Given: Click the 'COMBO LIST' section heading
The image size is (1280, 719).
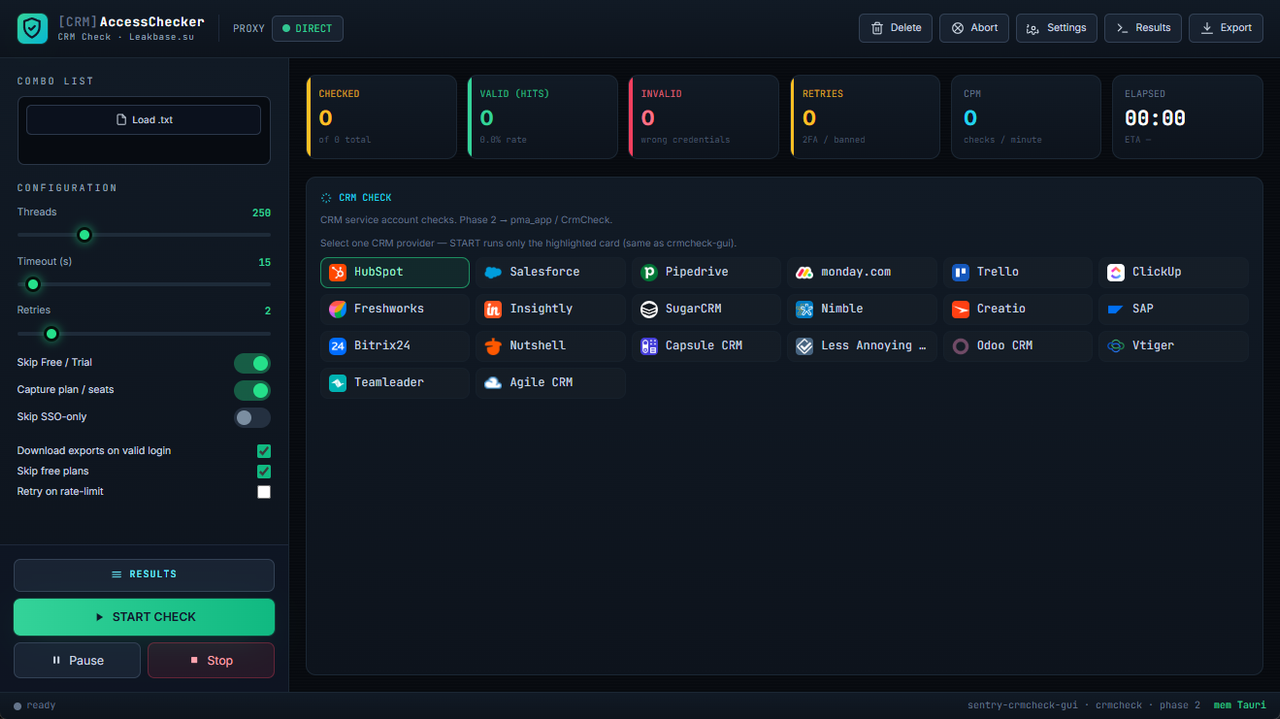Looking at the screenshot, I should tap(55, 81).
